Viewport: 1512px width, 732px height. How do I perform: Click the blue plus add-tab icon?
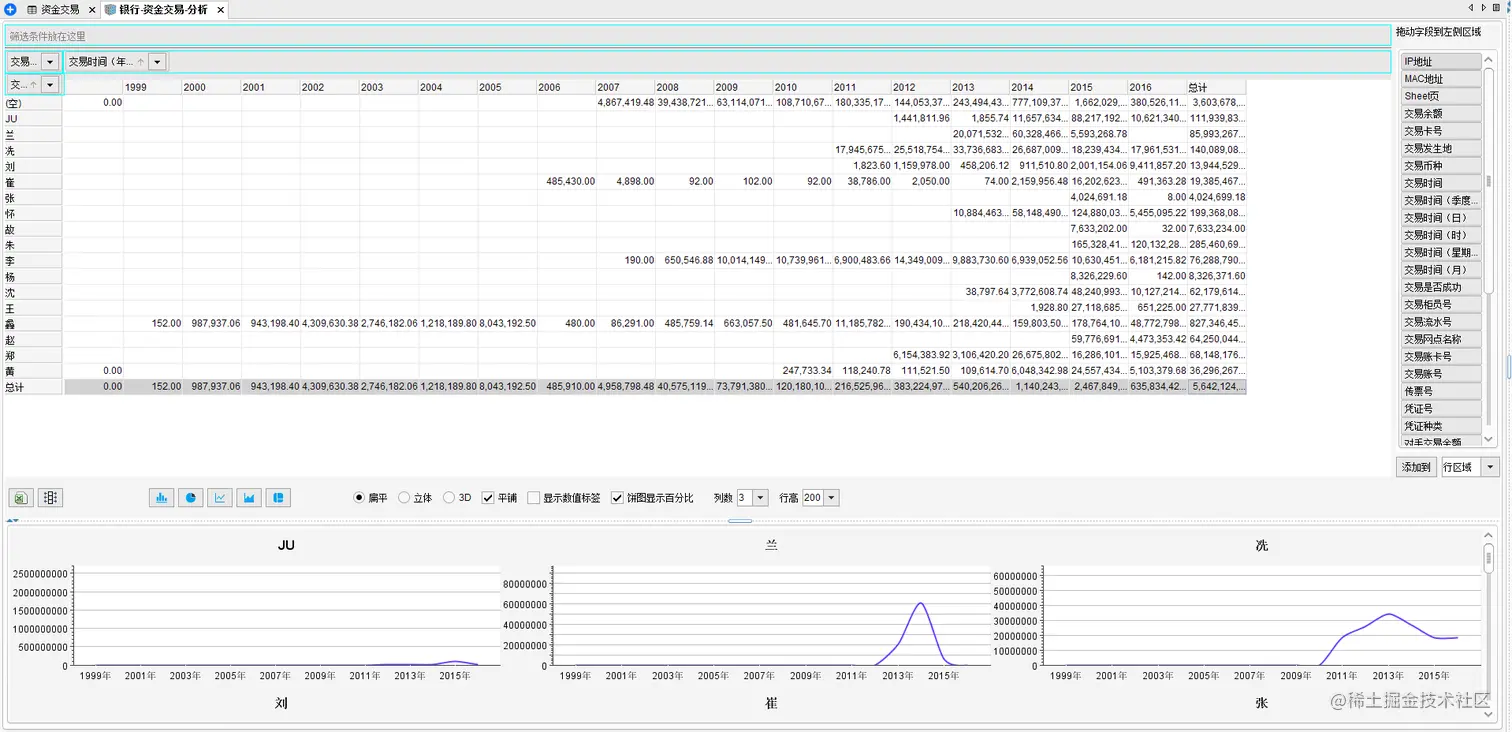[x=10, y=9]
